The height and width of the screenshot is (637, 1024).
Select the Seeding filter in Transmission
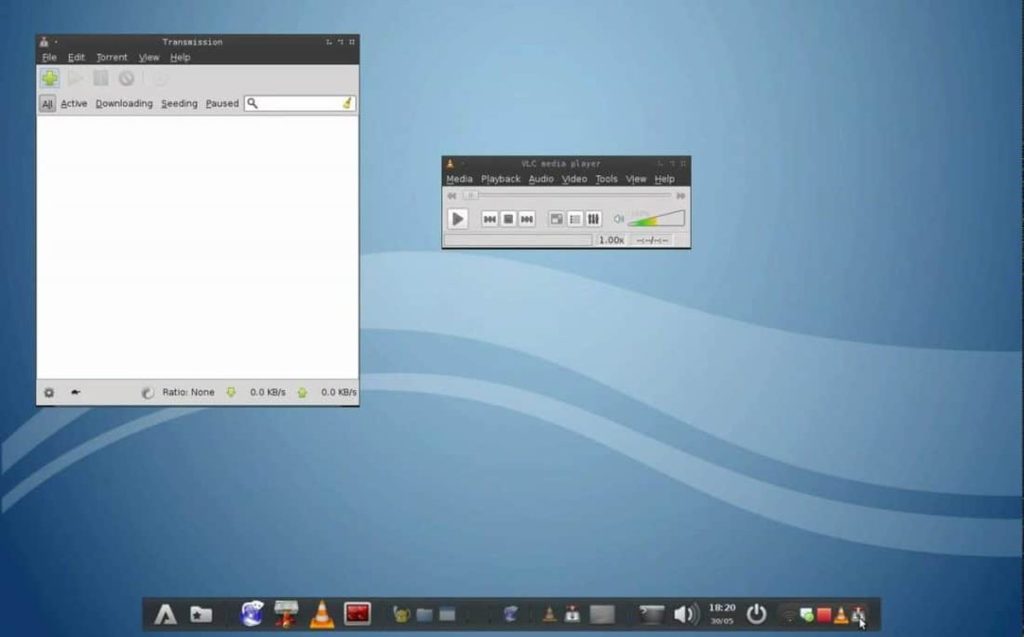pos(179,103)
